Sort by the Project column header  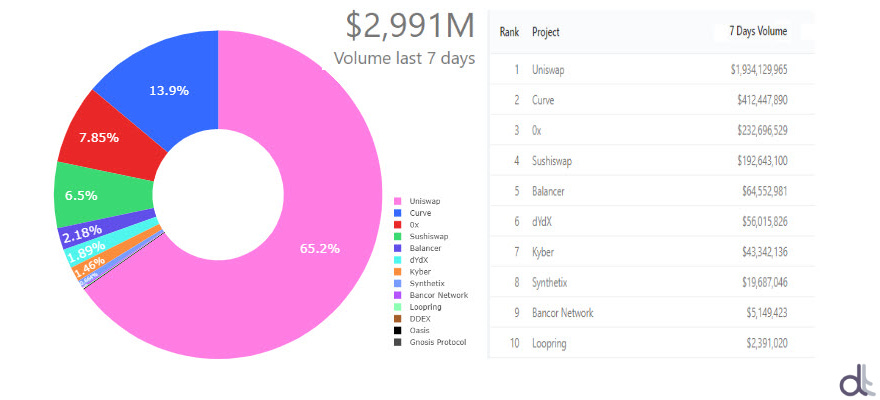546,33
